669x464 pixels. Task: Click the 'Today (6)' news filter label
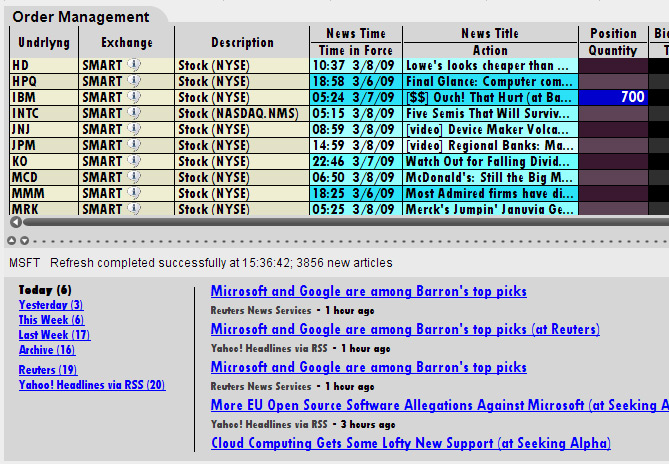click(45, 290)
